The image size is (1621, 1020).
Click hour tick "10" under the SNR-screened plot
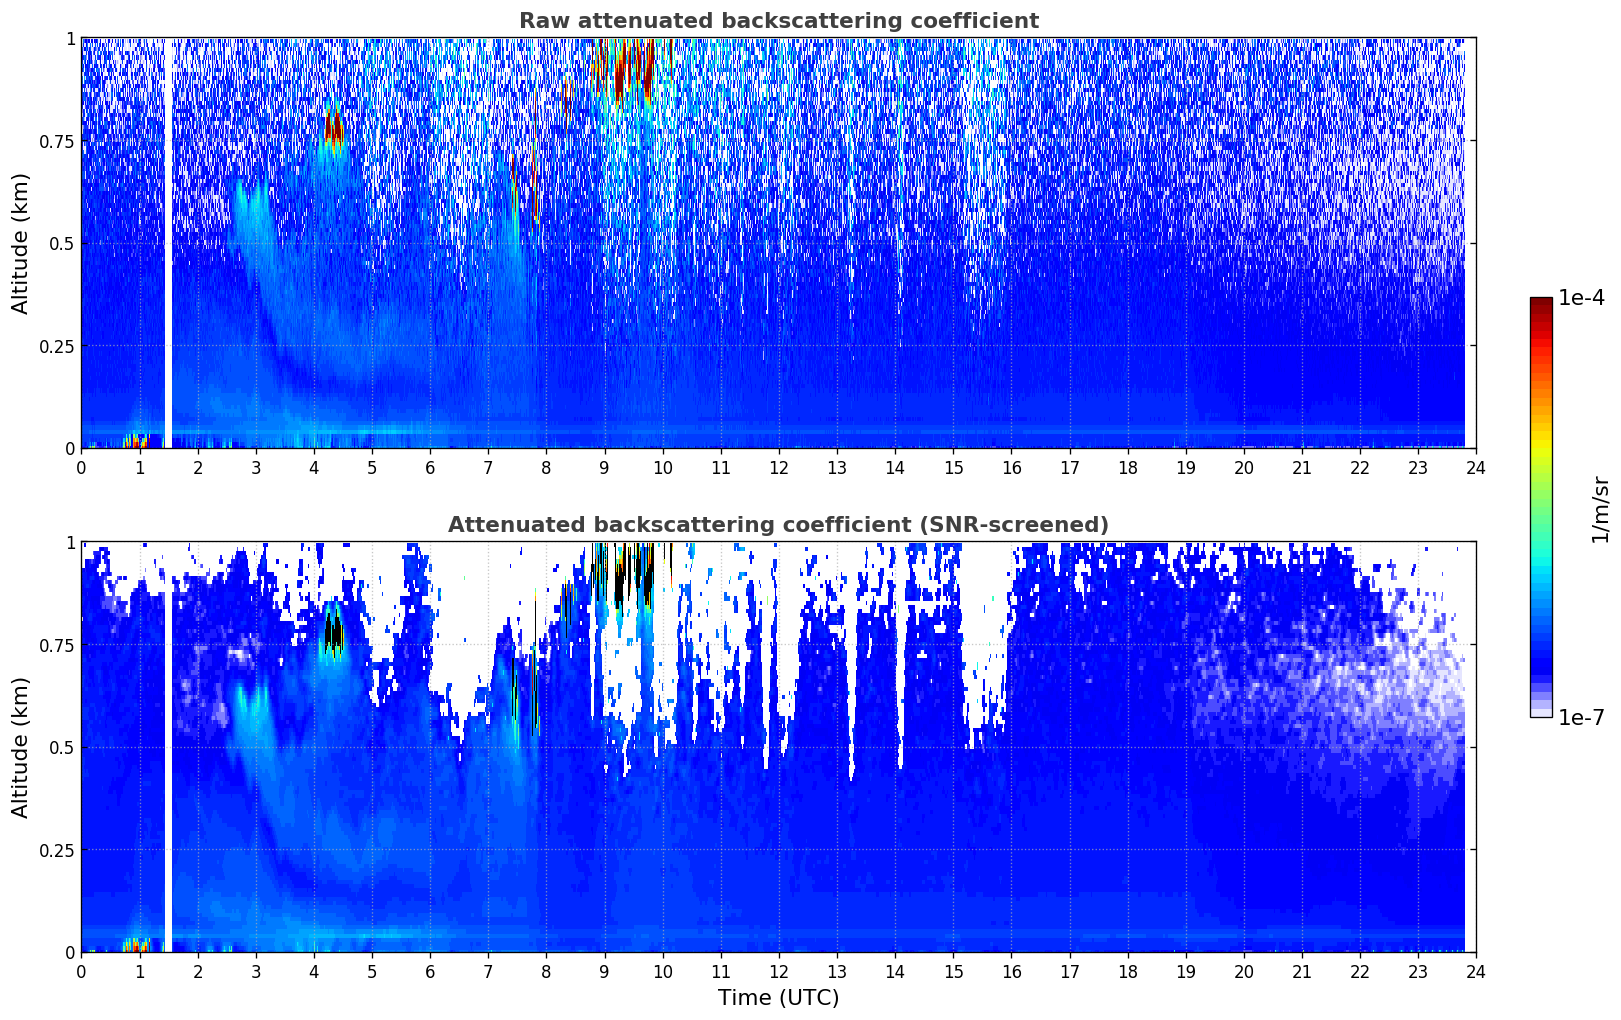[662, 971]
